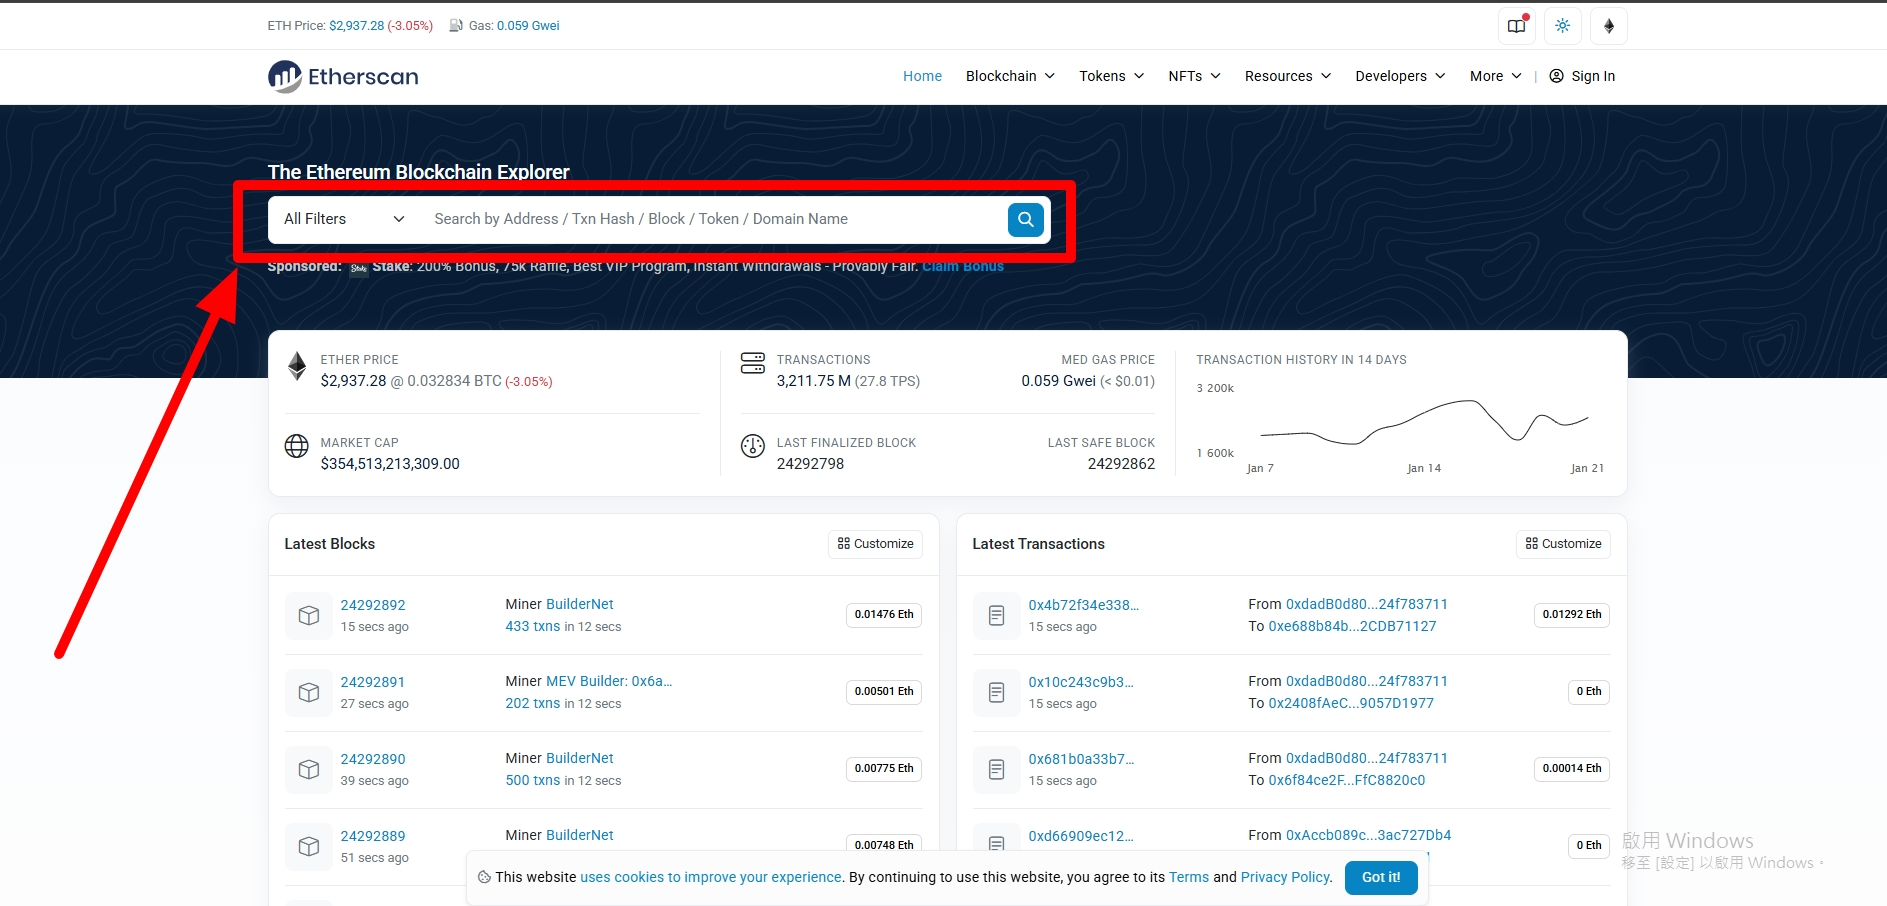Customize the Latest Blocks panel
Viewport: 1887px width, 906px height.
click(x=875, y=544)
